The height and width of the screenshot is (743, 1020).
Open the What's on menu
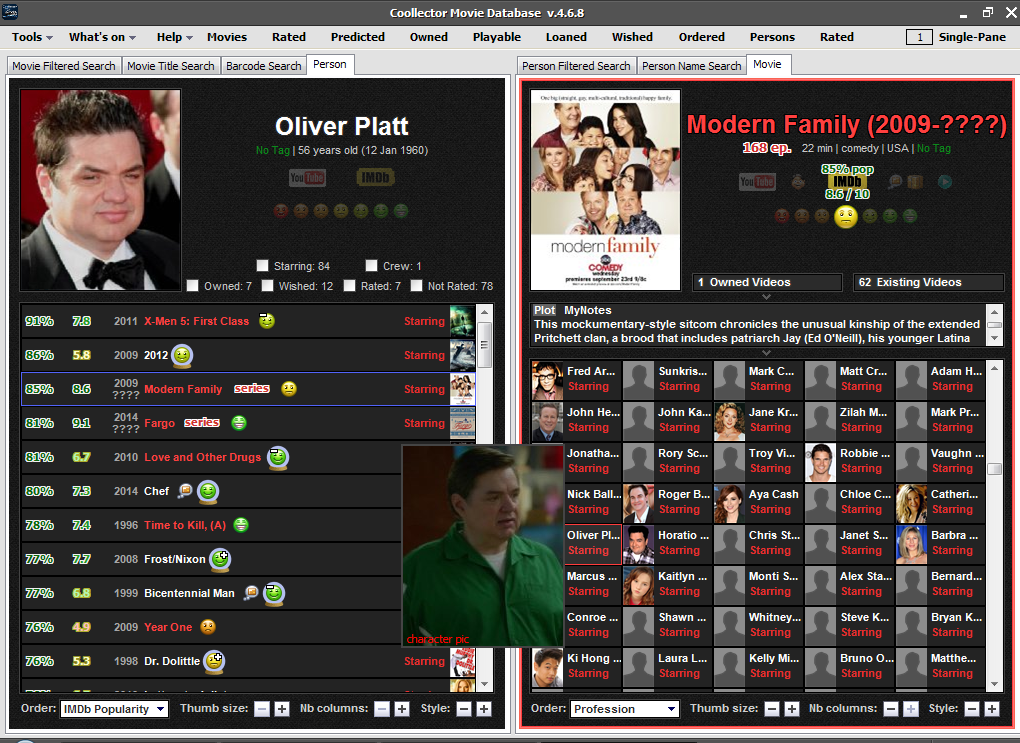pos(103,37)
